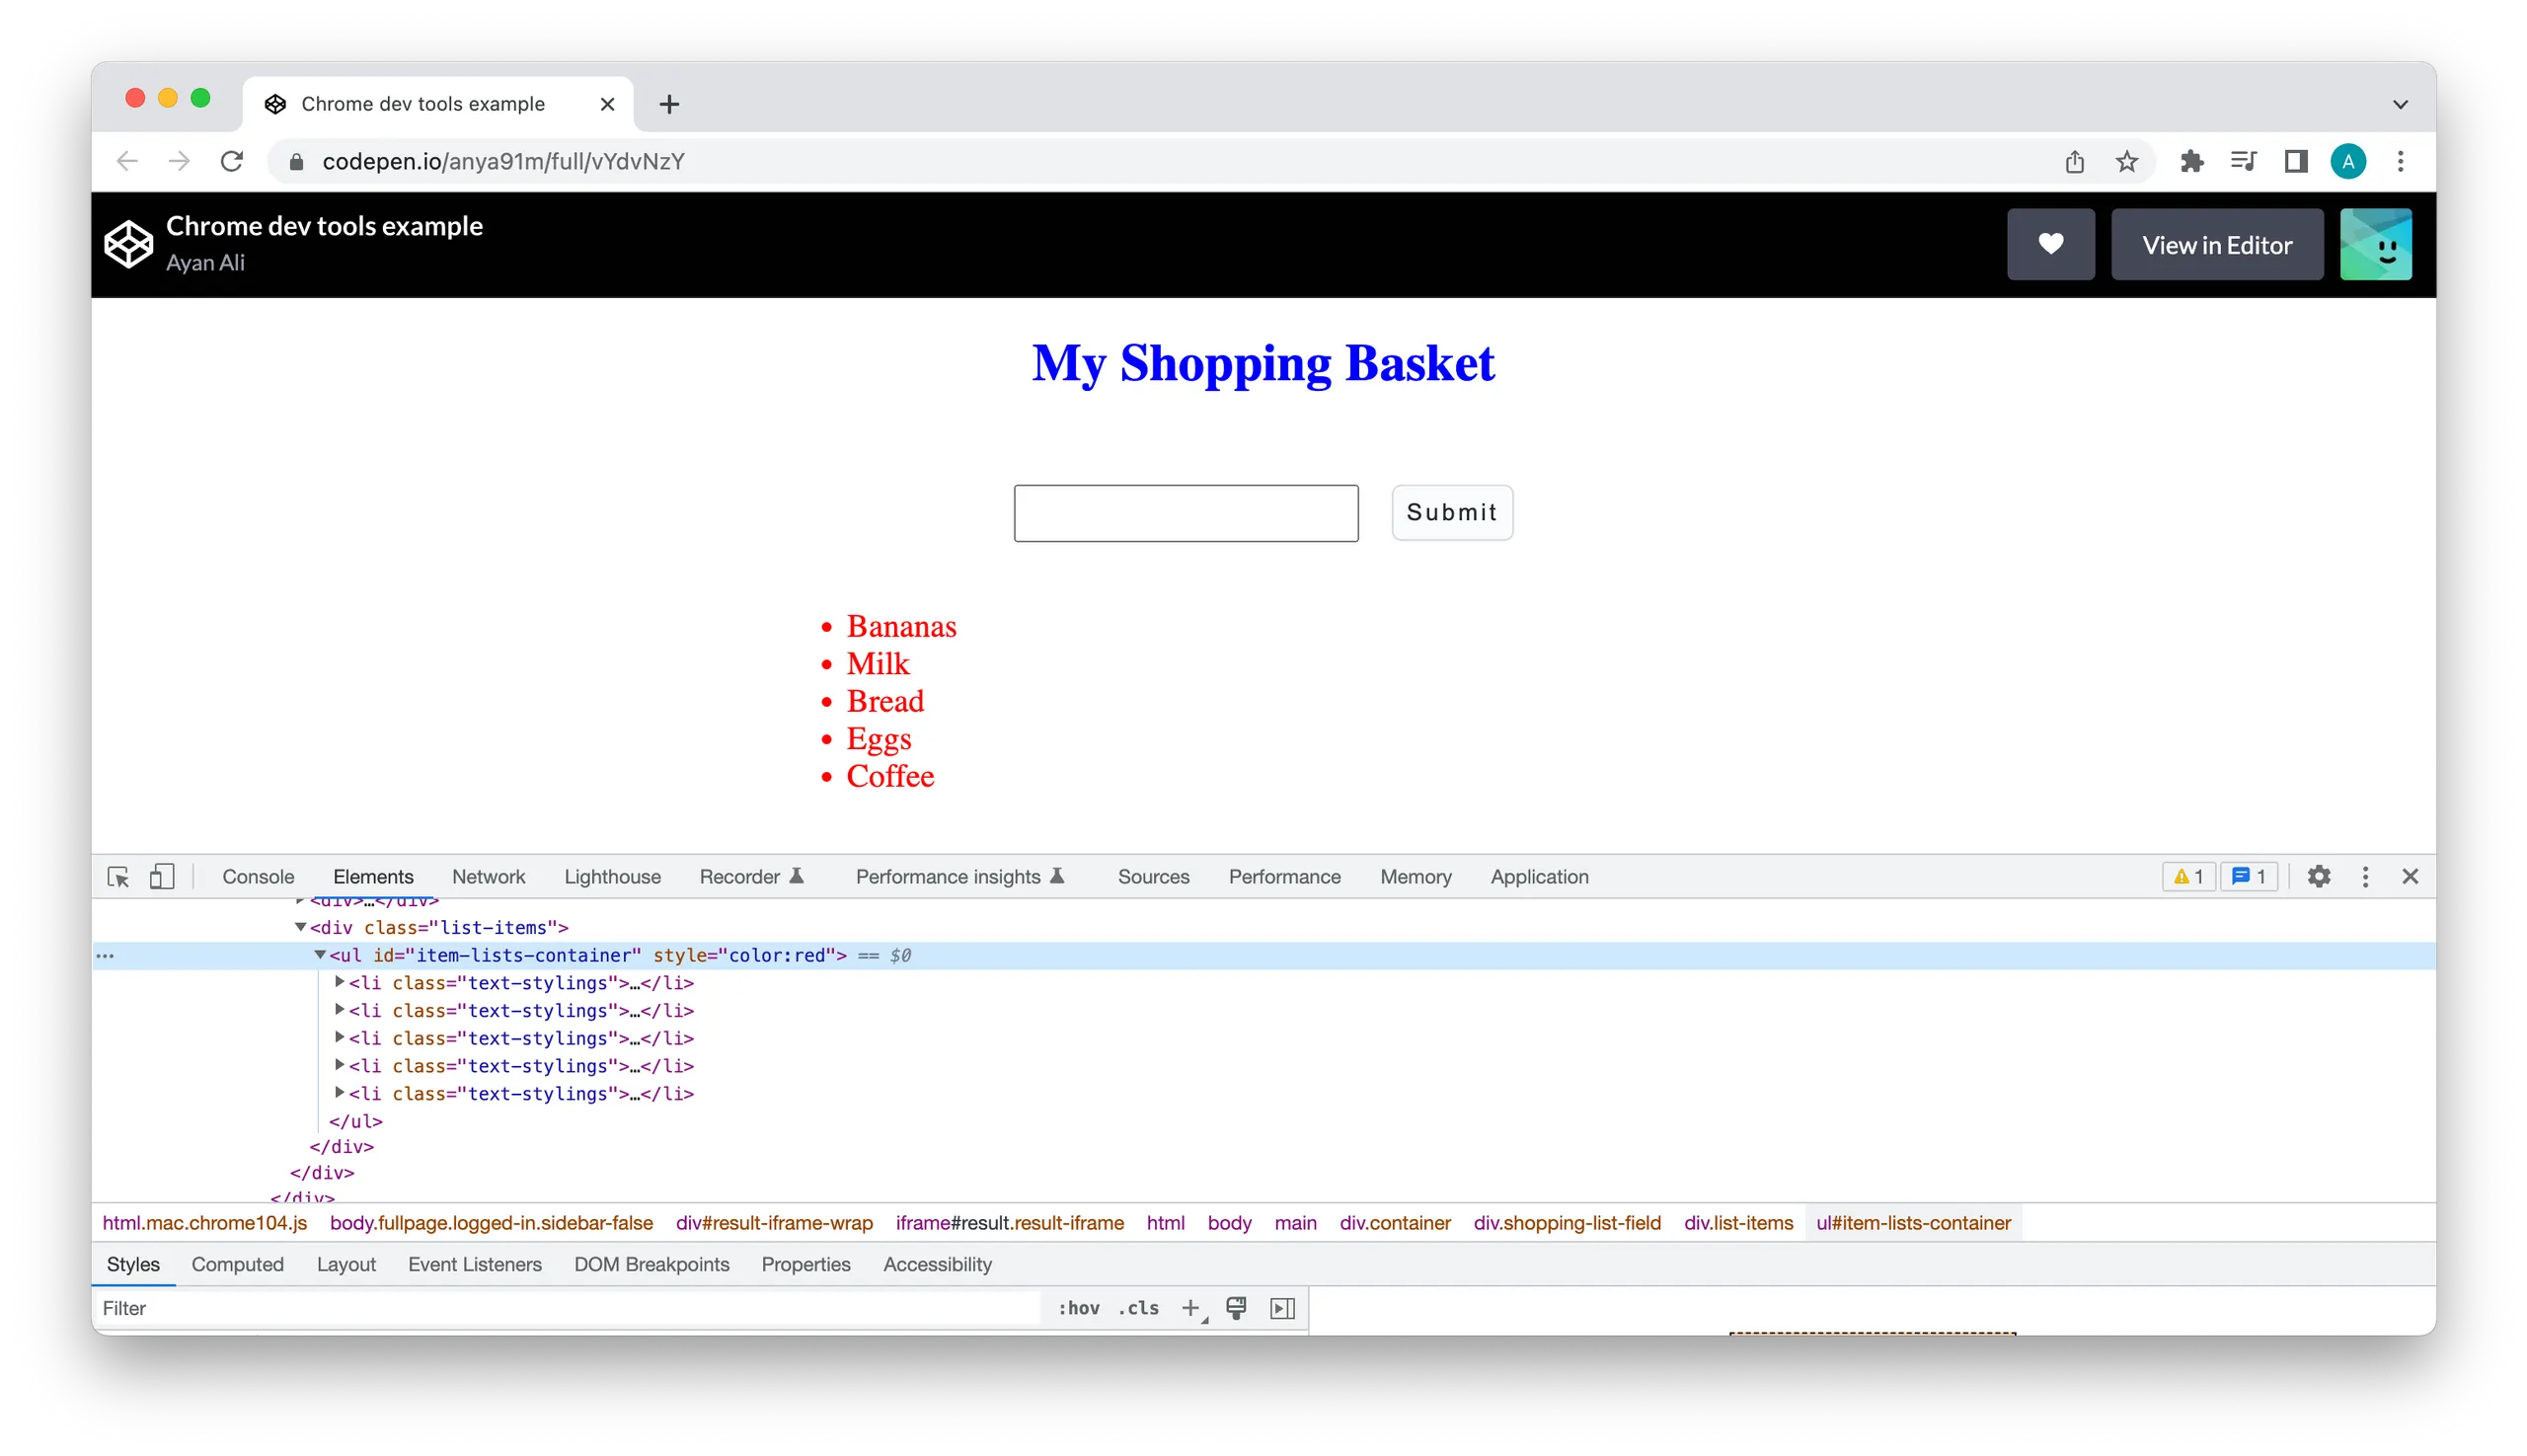Collapse the ul item-lists-container node

(x=320, y=955)
